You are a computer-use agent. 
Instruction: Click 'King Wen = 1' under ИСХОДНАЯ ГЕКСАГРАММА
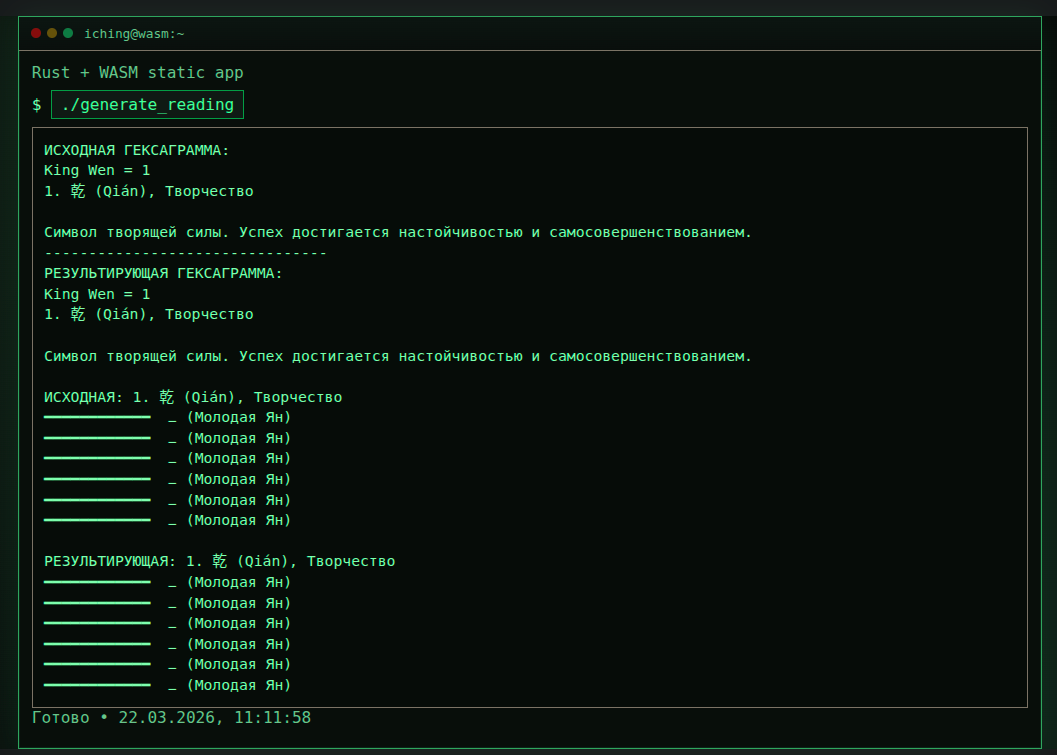click(97, 171)
